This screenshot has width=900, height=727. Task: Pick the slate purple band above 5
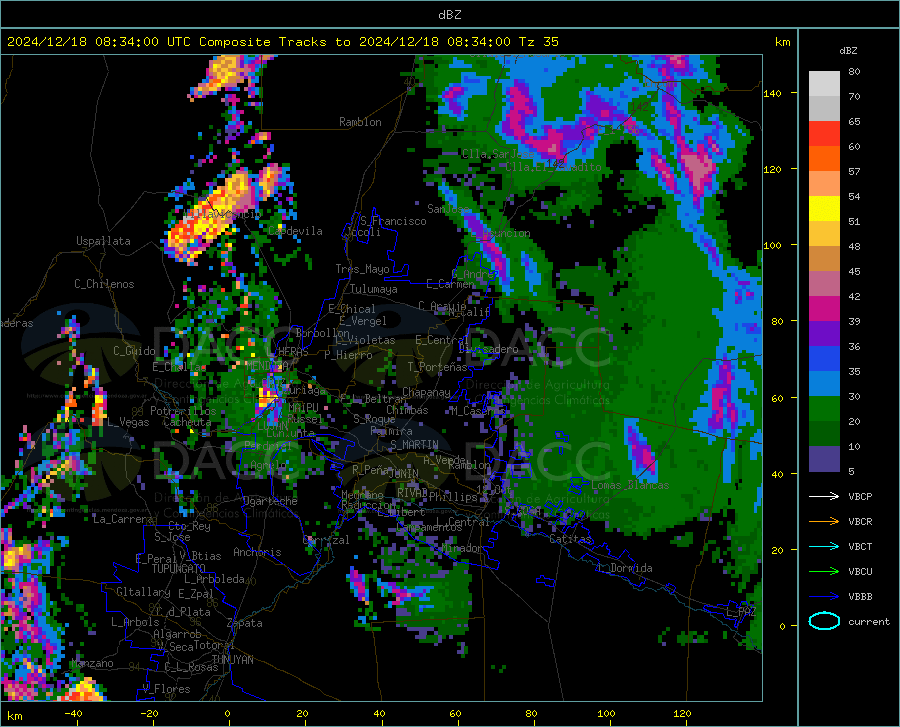point(824,459)
